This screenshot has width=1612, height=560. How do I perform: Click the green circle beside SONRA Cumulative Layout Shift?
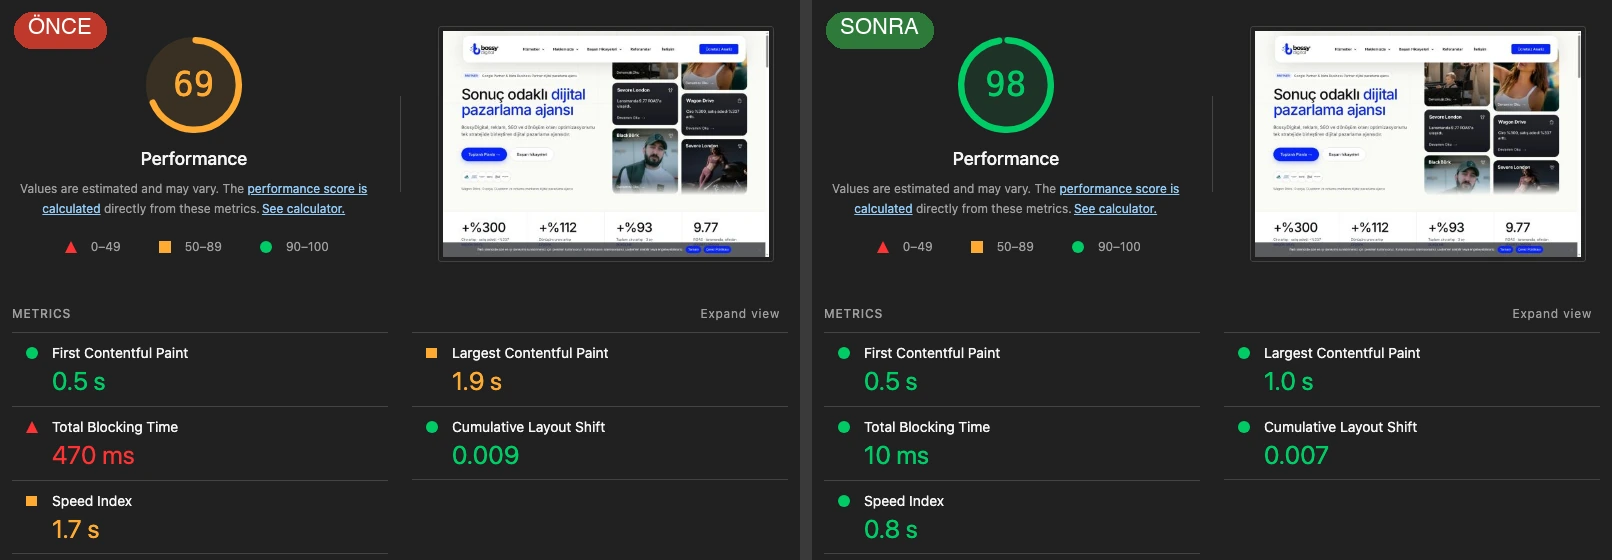pyautogui.click(x=1244, y=427)
